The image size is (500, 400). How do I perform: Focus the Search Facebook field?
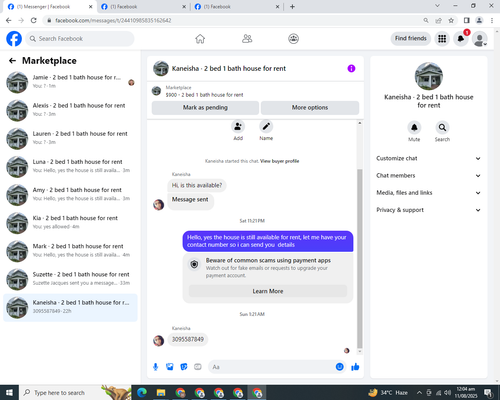click(x=80, y=39)
